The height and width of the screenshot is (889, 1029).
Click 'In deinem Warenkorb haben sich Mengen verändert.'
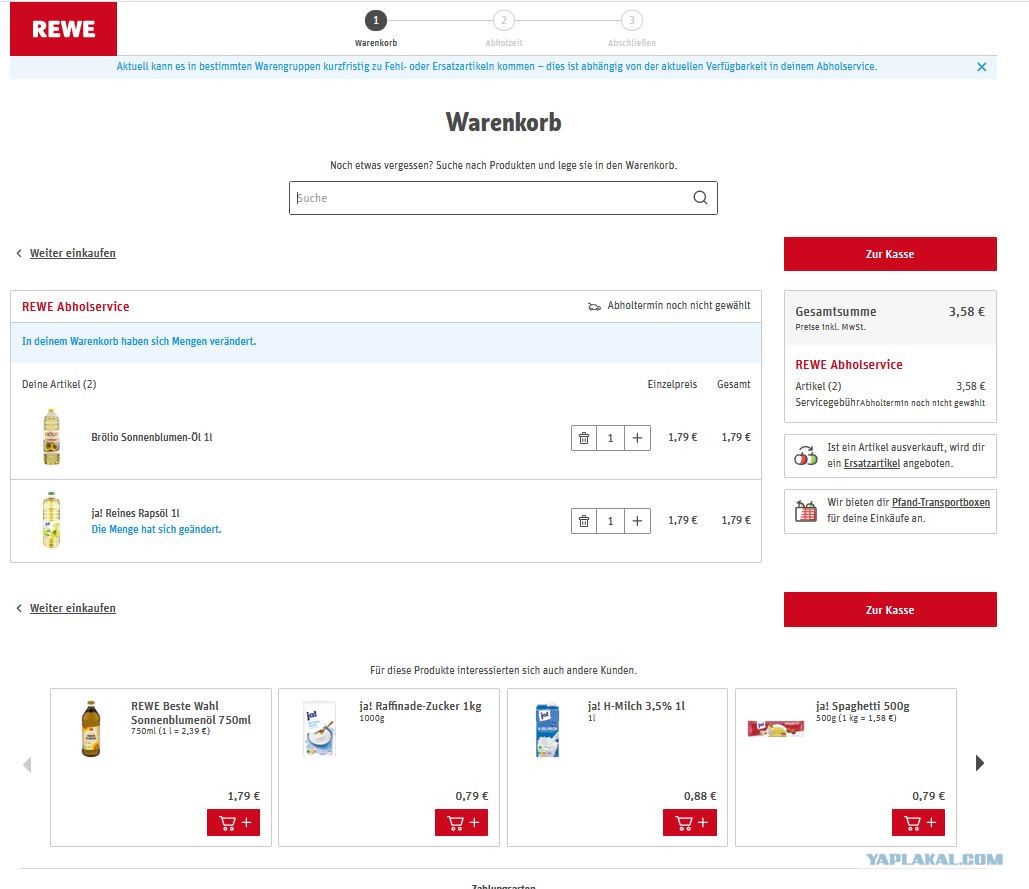[x=139, y=341]
